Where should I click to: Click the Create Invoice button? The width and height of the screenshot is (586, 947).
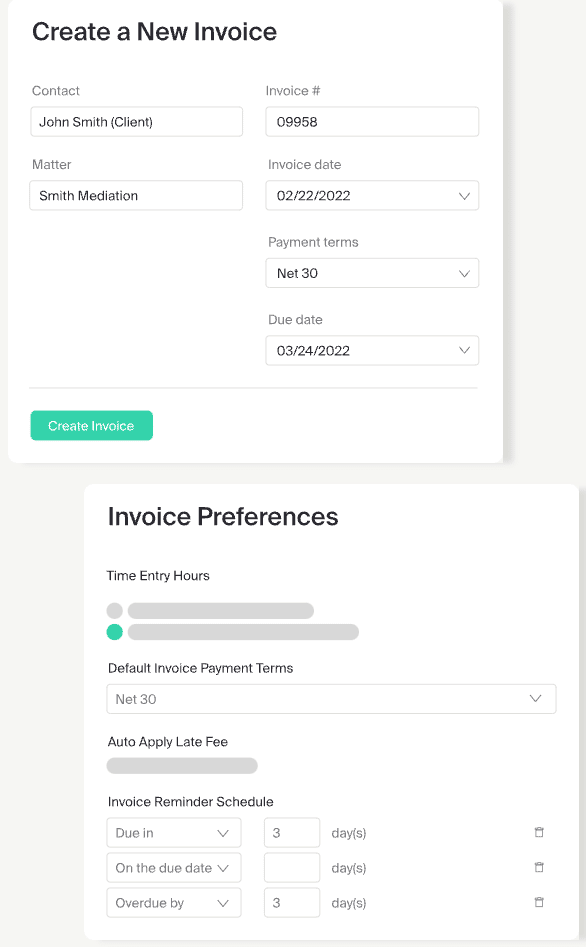(91, 425)
